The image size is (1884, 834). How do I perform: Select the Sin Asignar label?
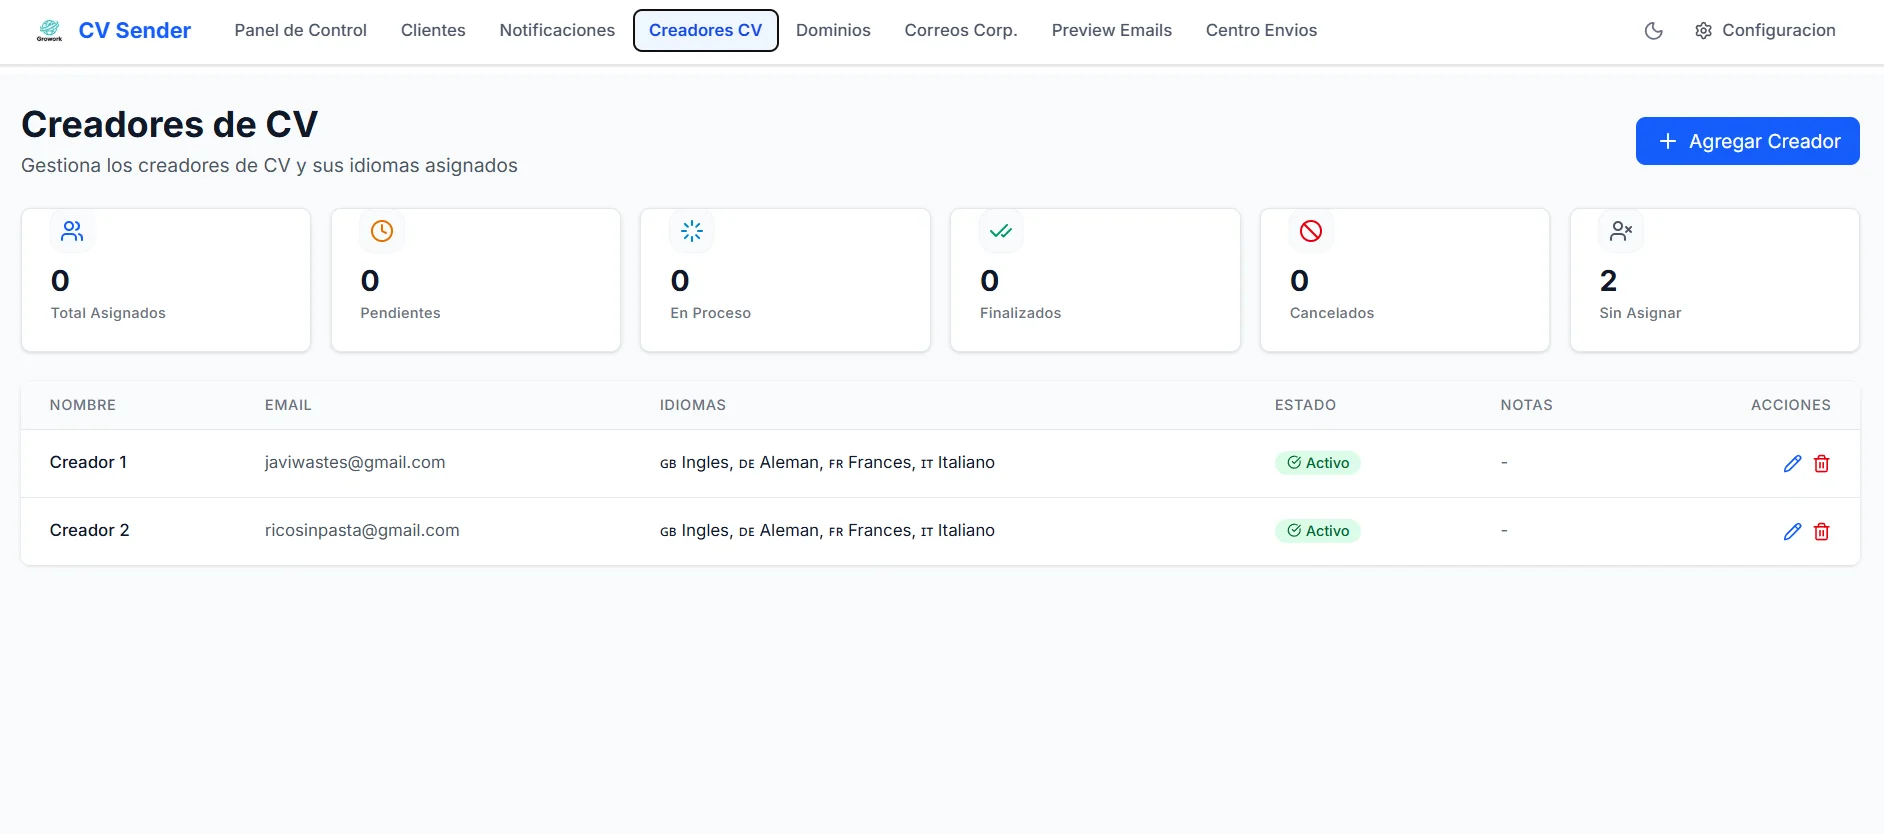1640,313
